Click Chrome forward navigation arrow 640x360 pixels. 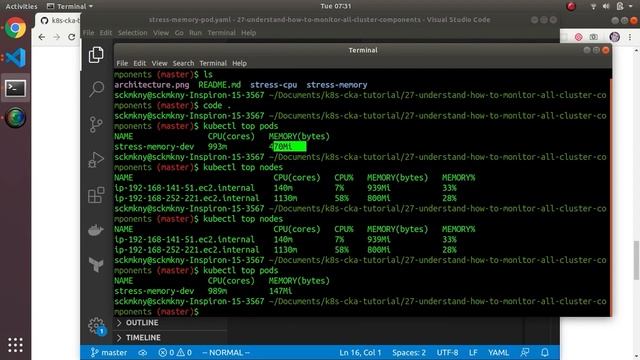[57, 37]
